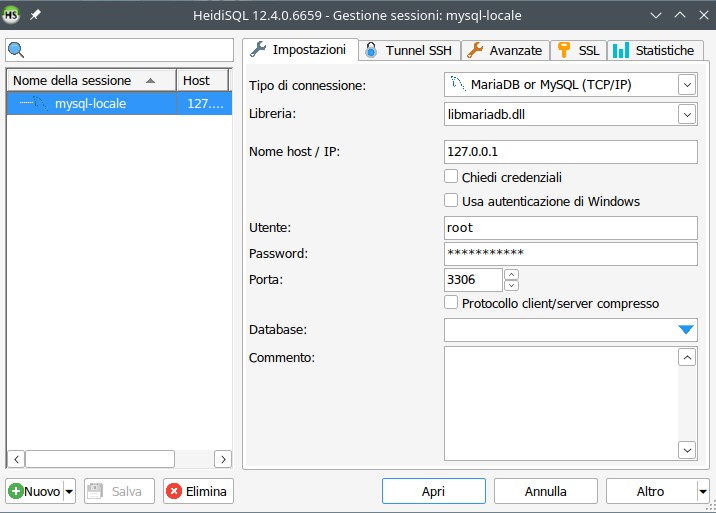Click the pin icon in title bar
The image size is (716, 513).
click(x=35, y=15)
